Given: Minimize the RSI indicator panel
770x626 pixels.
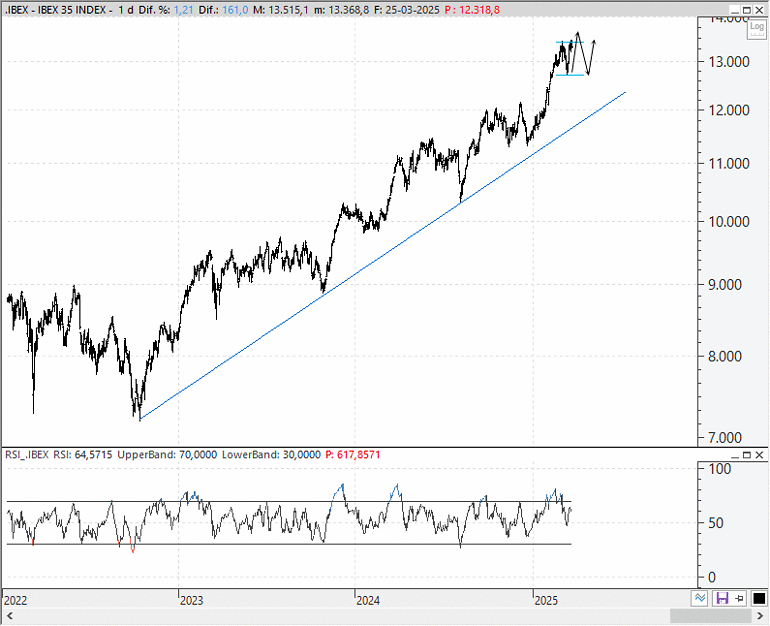Looking at the screenshot, I should [x=734, y=455].
